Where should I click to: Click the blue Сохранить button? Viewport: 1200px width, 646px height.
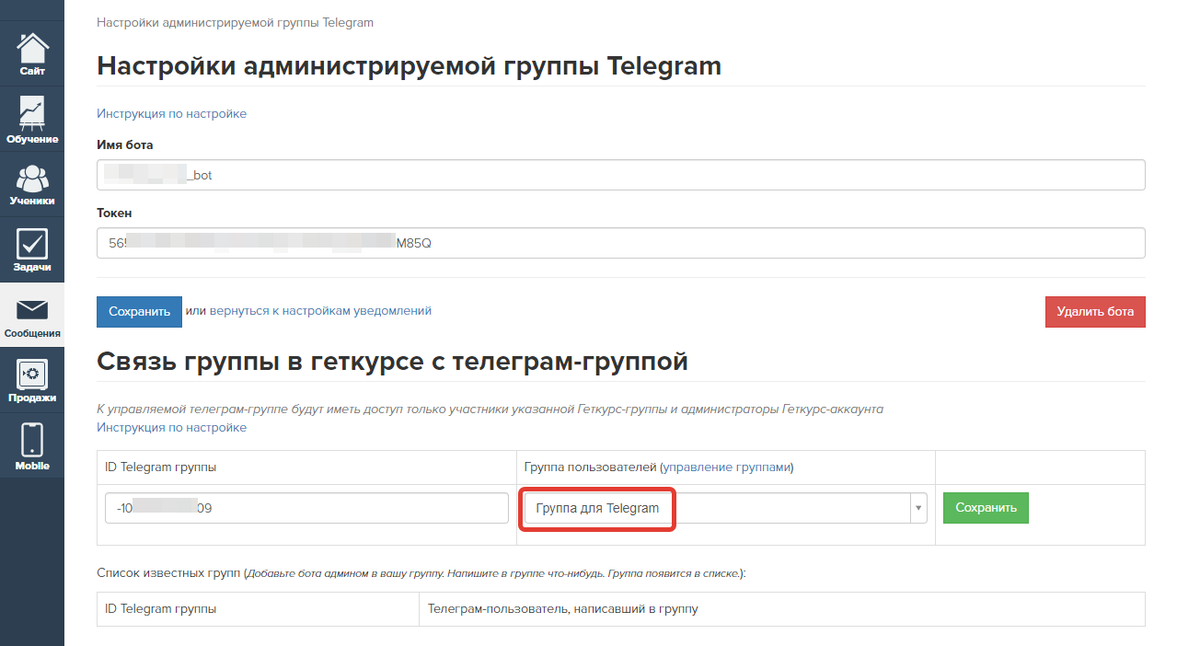click(x=139, y=311)
